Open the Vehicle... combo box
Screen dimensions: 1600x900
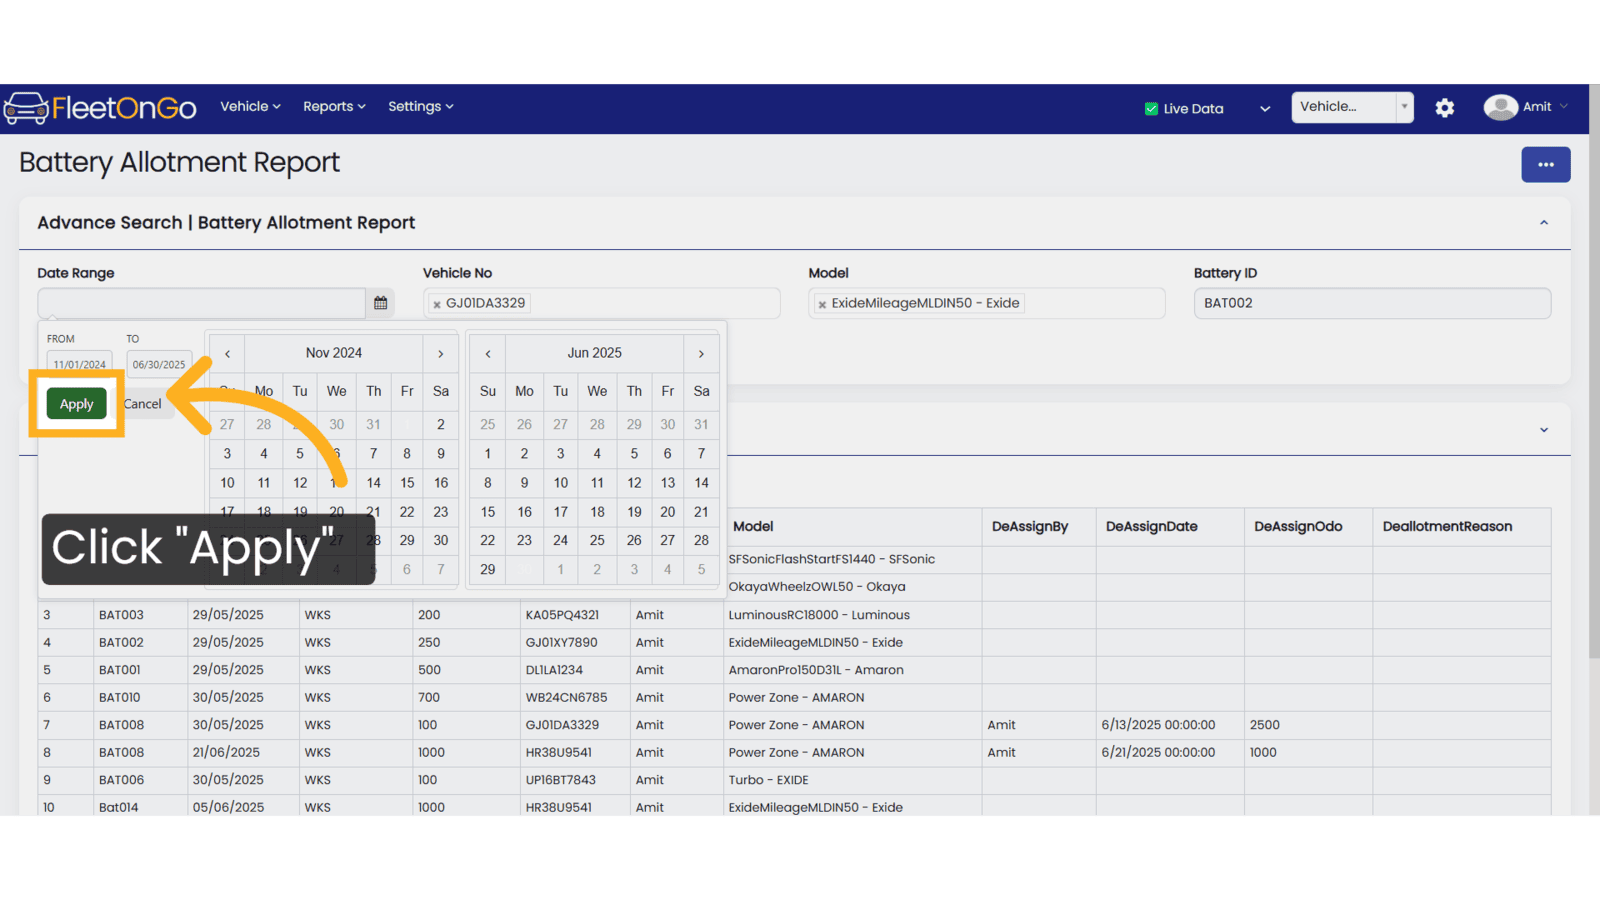click(1352, 107)
